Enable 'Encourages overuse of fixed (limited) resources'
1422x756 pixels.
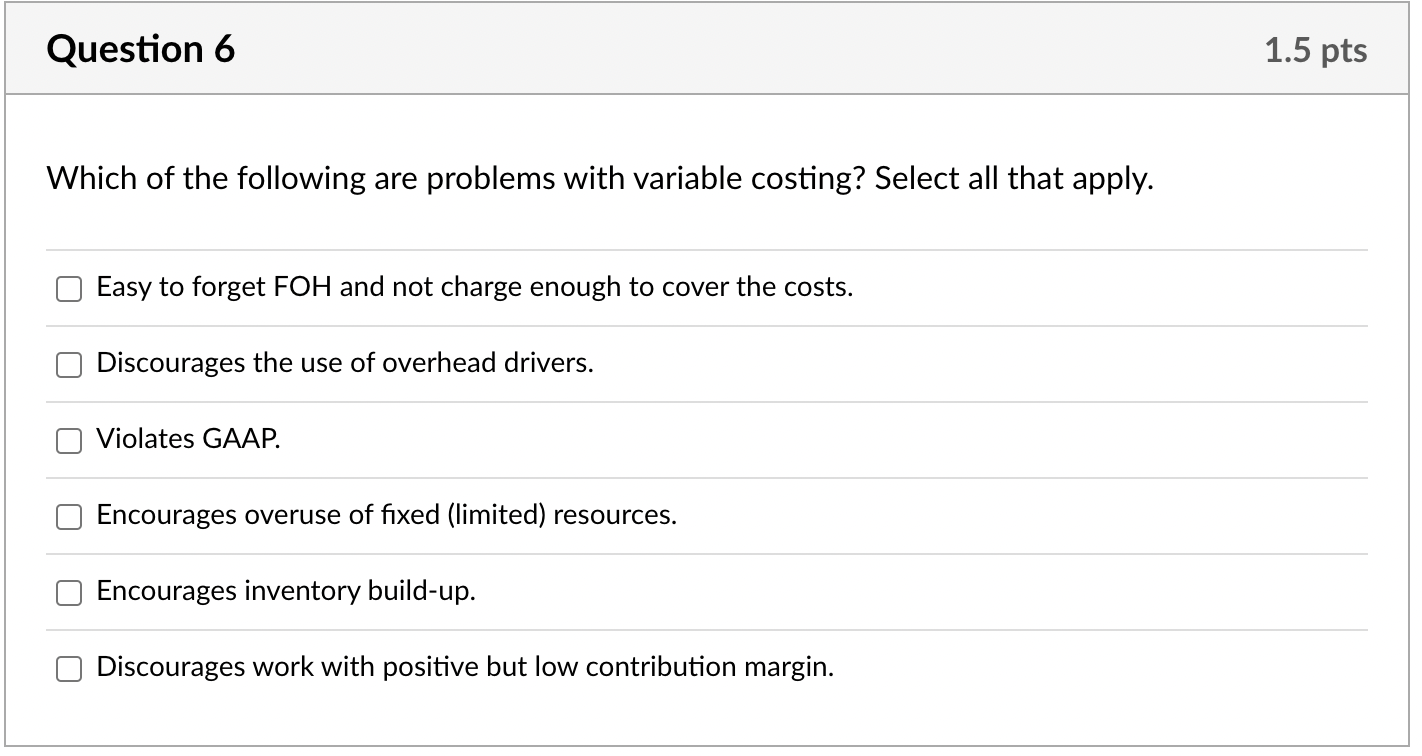coord(68,517)
